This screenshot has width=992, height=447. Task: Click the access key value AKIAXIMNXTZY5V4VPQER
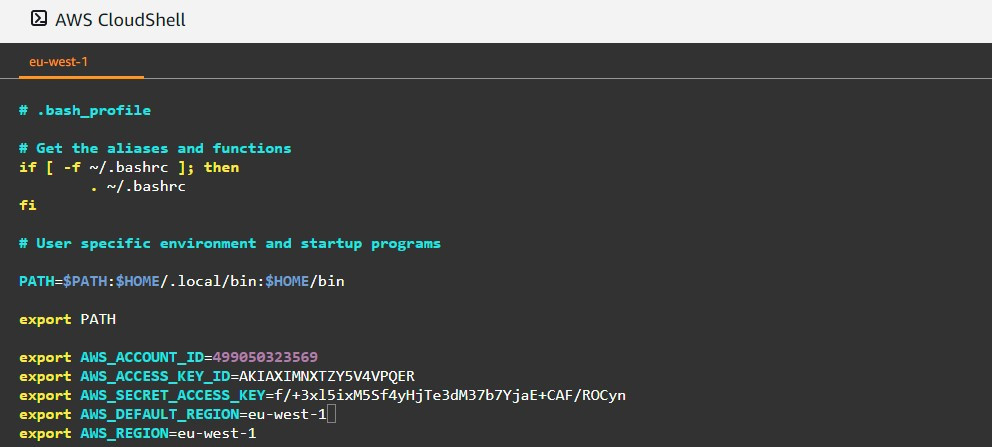click(326, 376)
